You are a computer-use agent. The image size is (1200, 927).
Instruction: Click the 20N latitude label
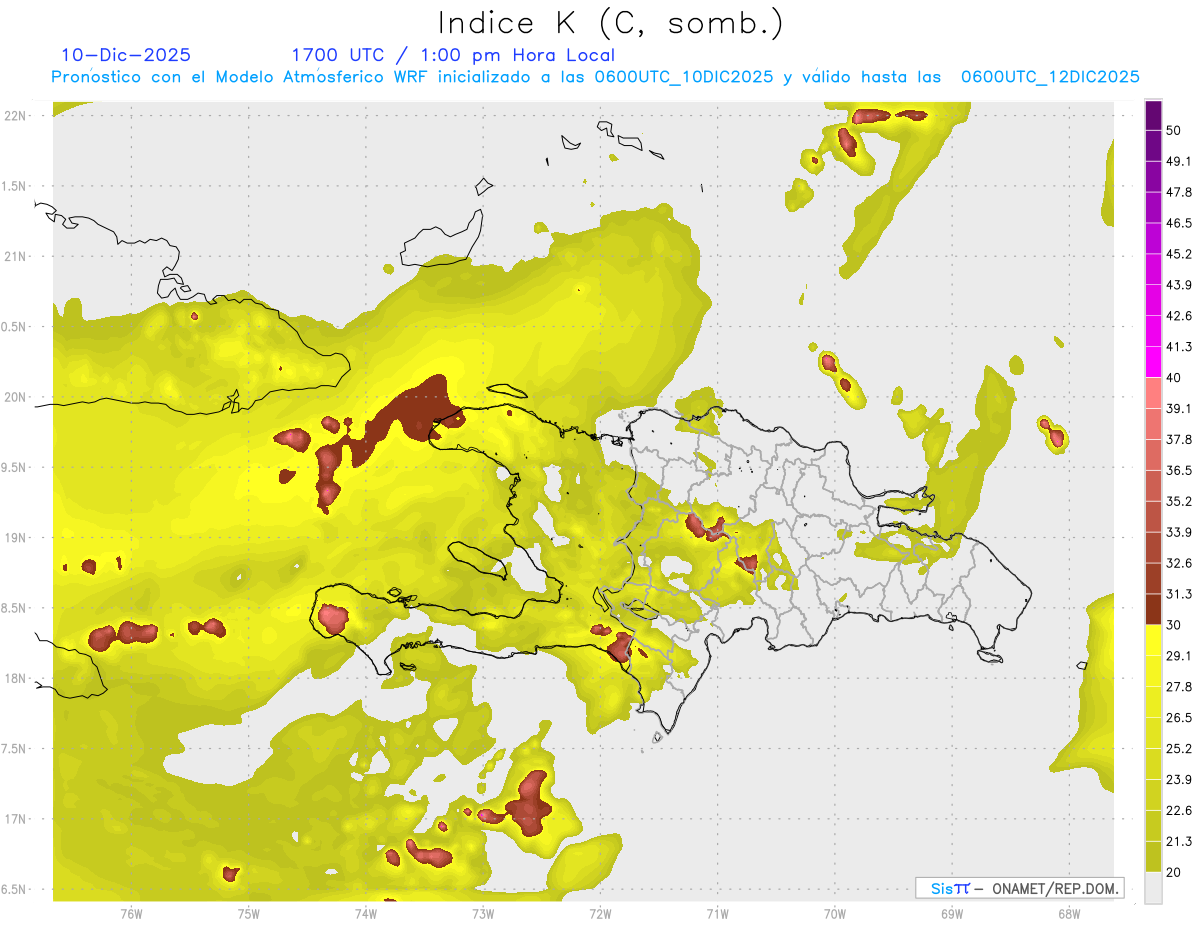[x=15, y=397]
